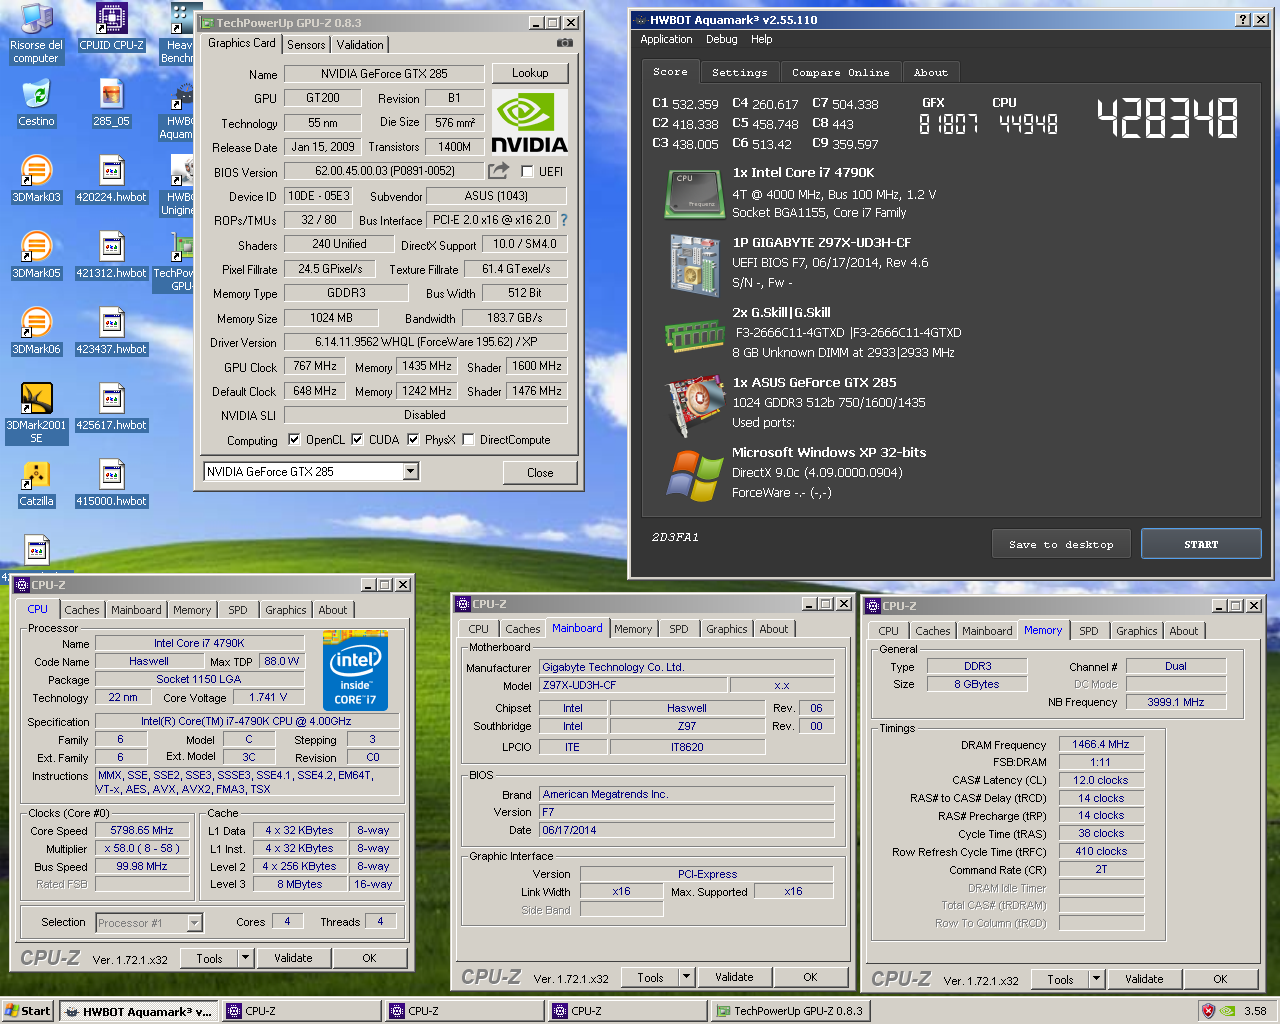Image resolution: width=1280 pixels, height=1024 pixels.
Task: Launch the 3DMark03 desktop shortcut
Action: click(x=36, y=179)
